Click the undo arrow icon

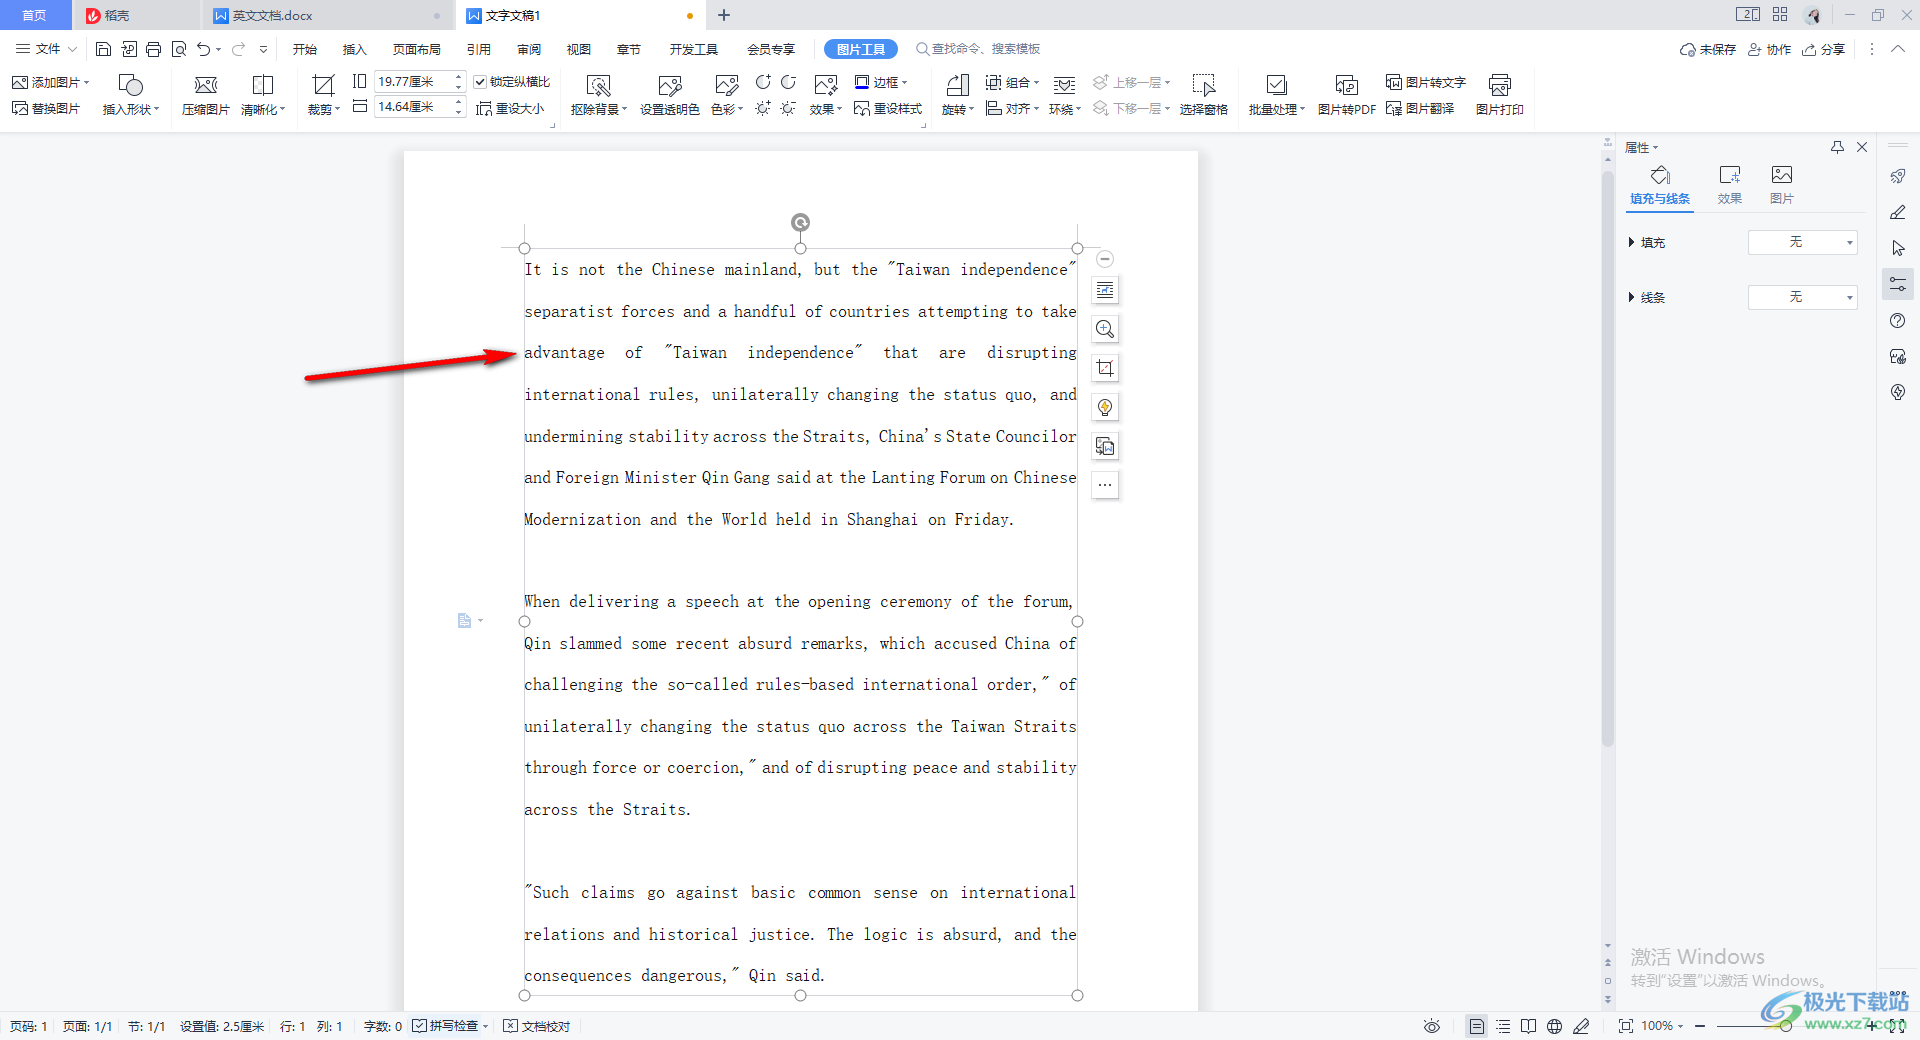[x=204, y=49]
